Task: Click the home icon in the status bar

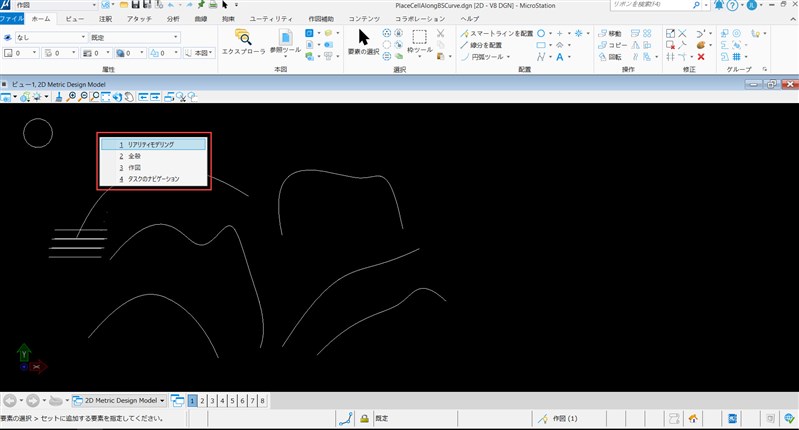Action: pos(693,418)
